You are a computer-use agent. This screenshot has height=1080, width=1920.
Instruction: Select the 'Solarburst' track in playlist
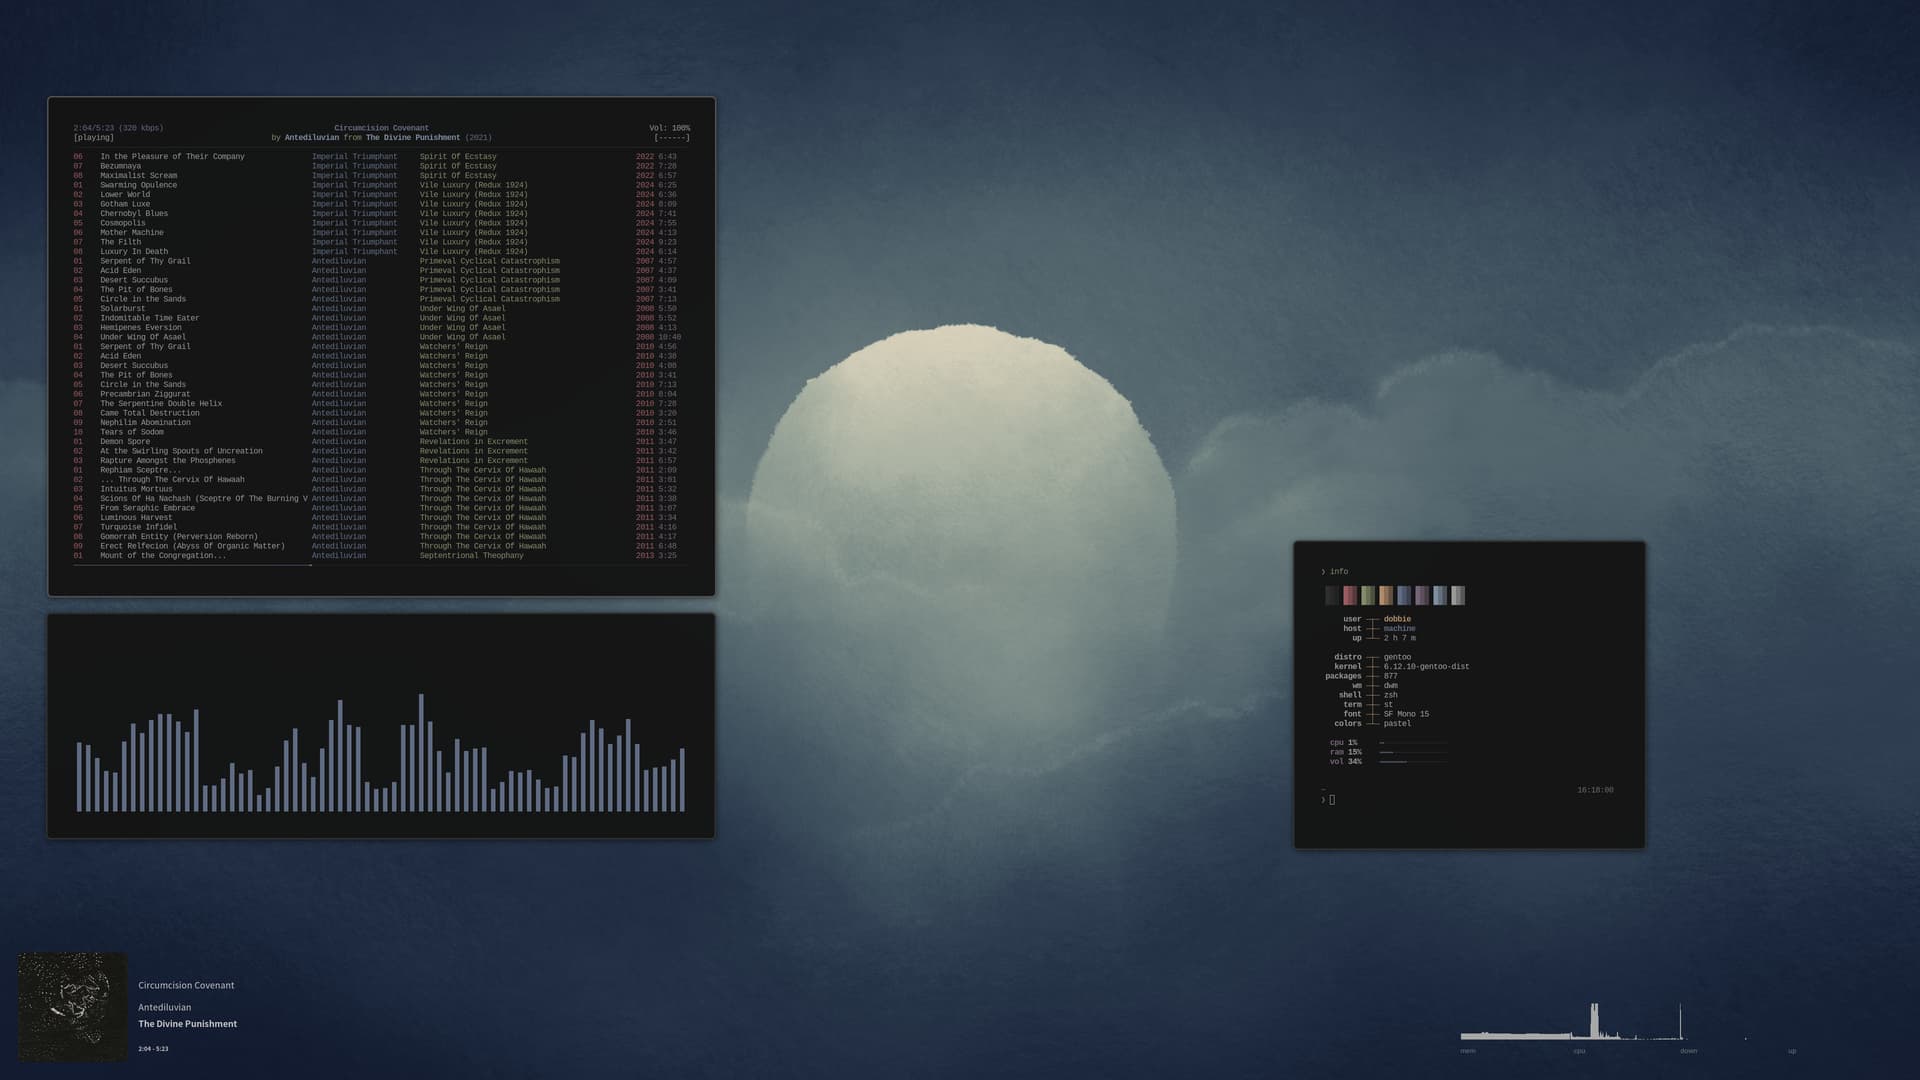pos(122,309)
